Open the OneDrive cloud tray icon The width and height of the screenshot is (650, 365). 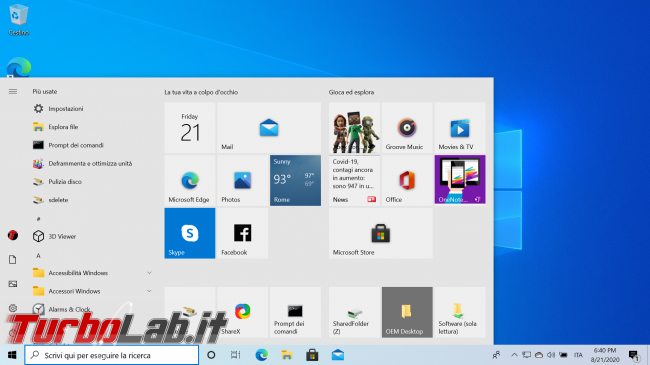tap(539, 355)
